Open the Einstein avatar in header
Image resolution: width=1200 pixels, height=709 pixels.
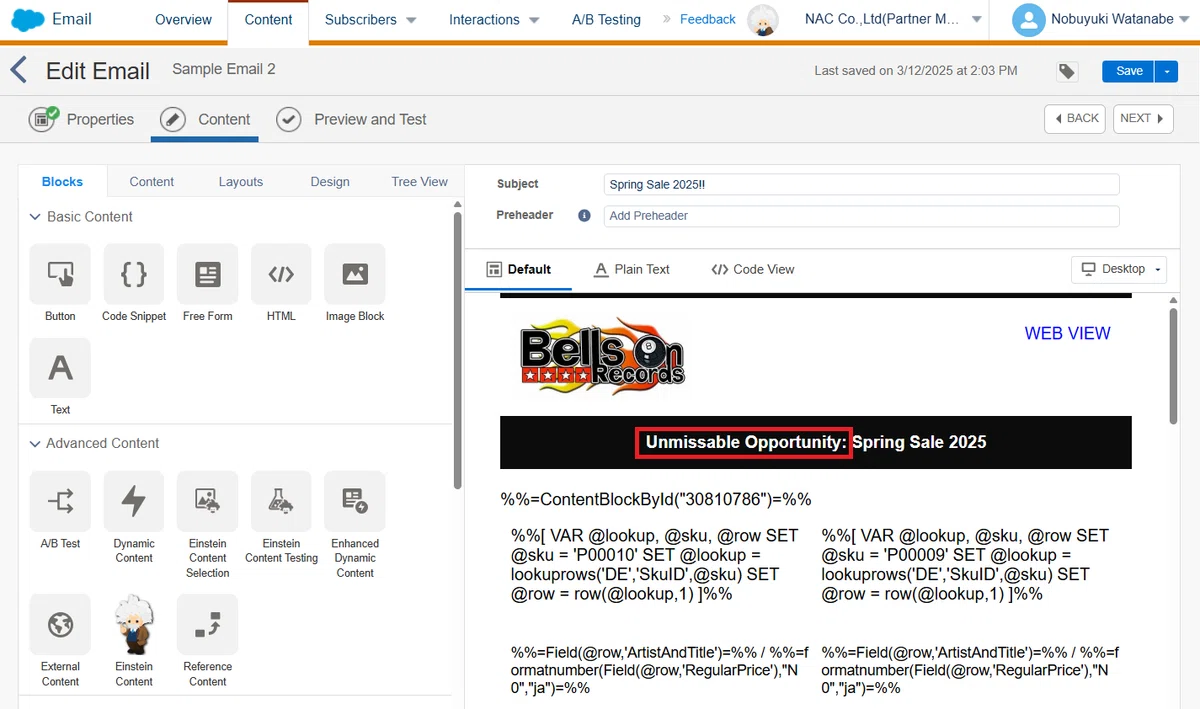(x=763, y=20)
